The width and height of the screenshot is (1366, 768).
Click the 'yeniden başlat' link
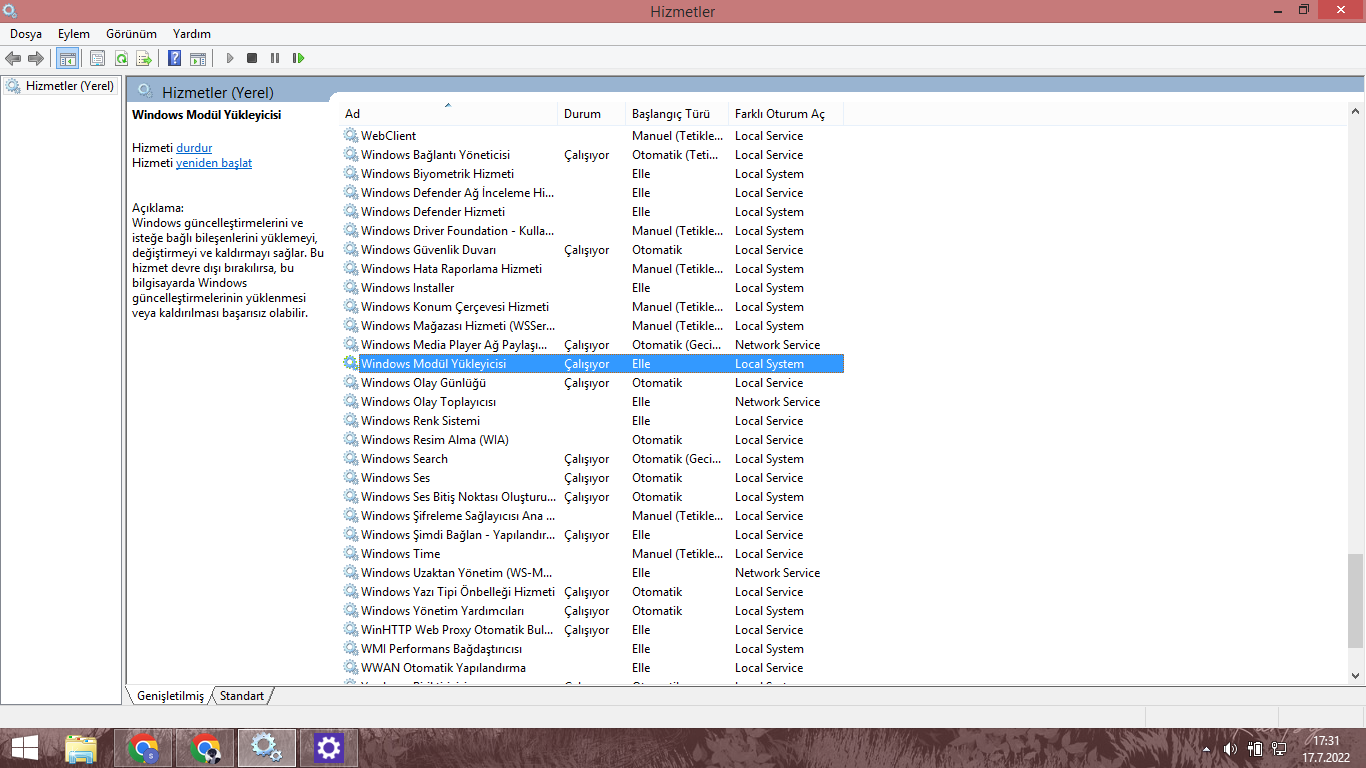[214, 163]
